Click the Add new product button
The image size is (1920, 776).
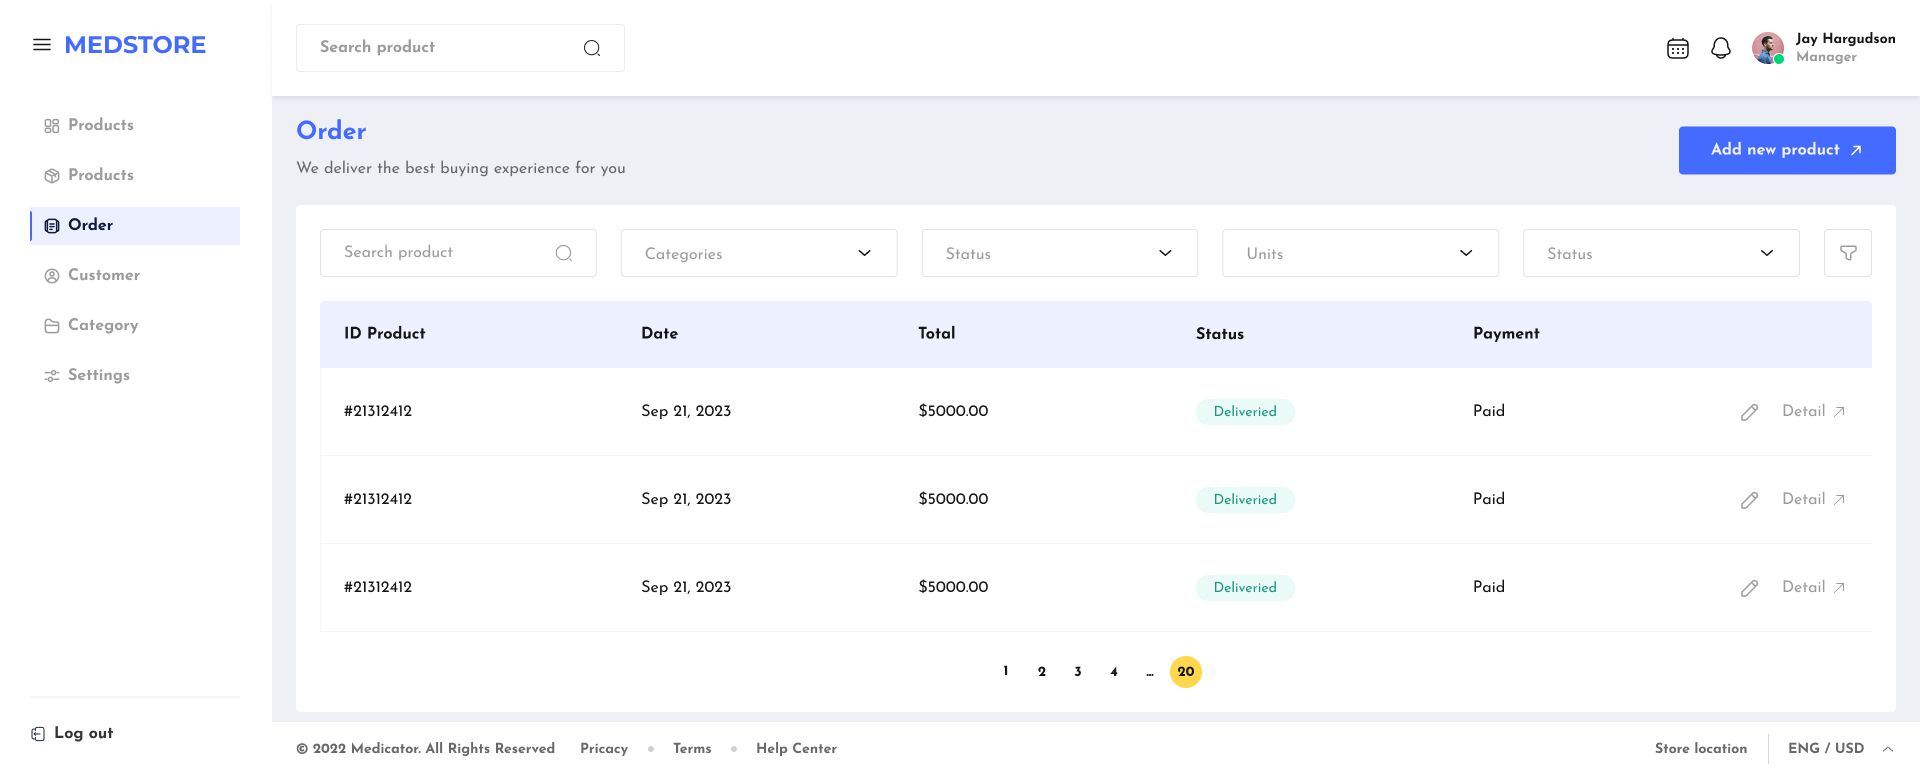pos(1786,150)
